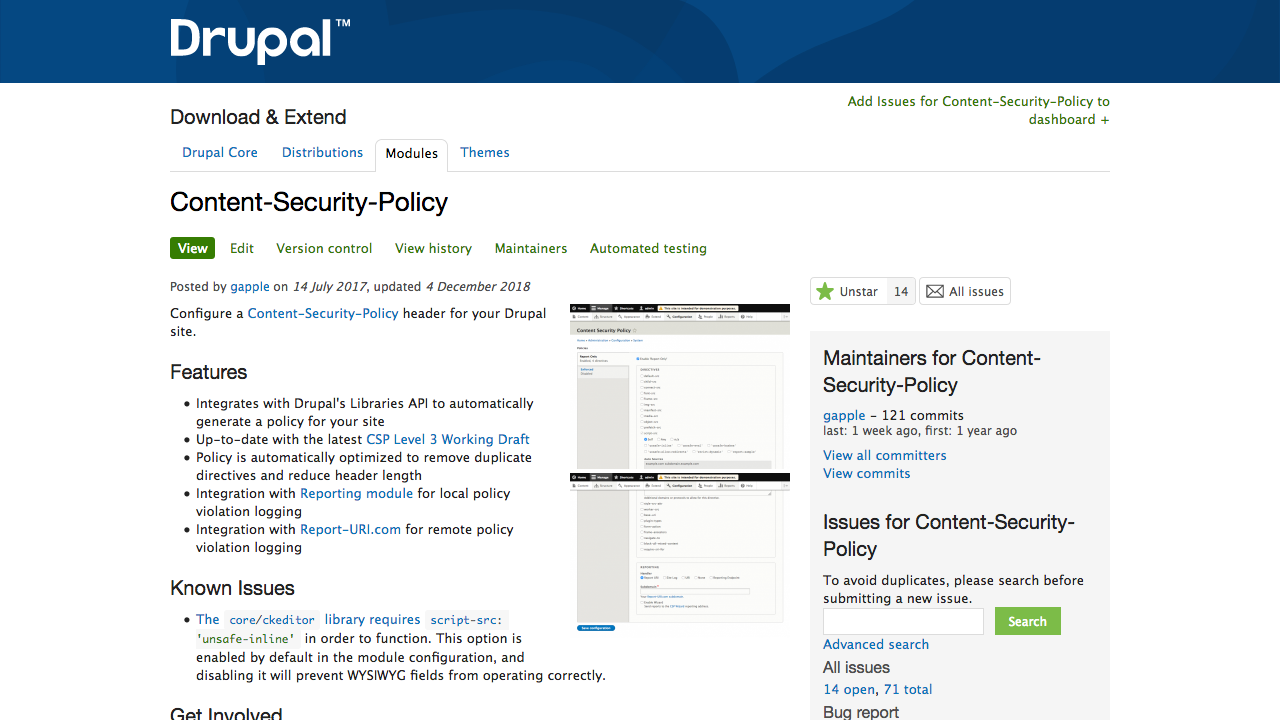Click the Download & Extend heading

point(258,117)
